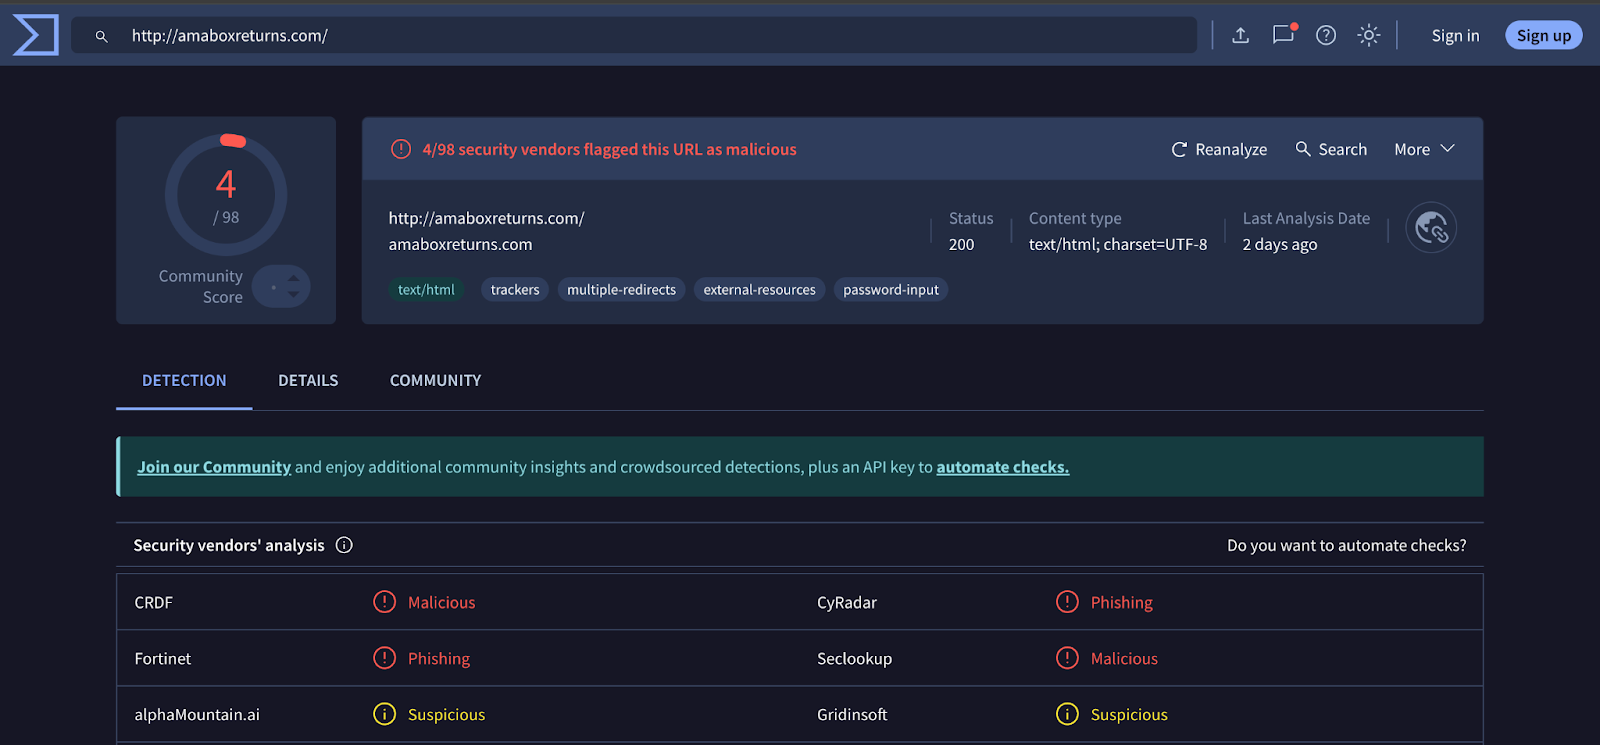This screenshot has height=745, width=1600.
Task: Click the Search magnifier icon in header
Action: point(1303,149)
